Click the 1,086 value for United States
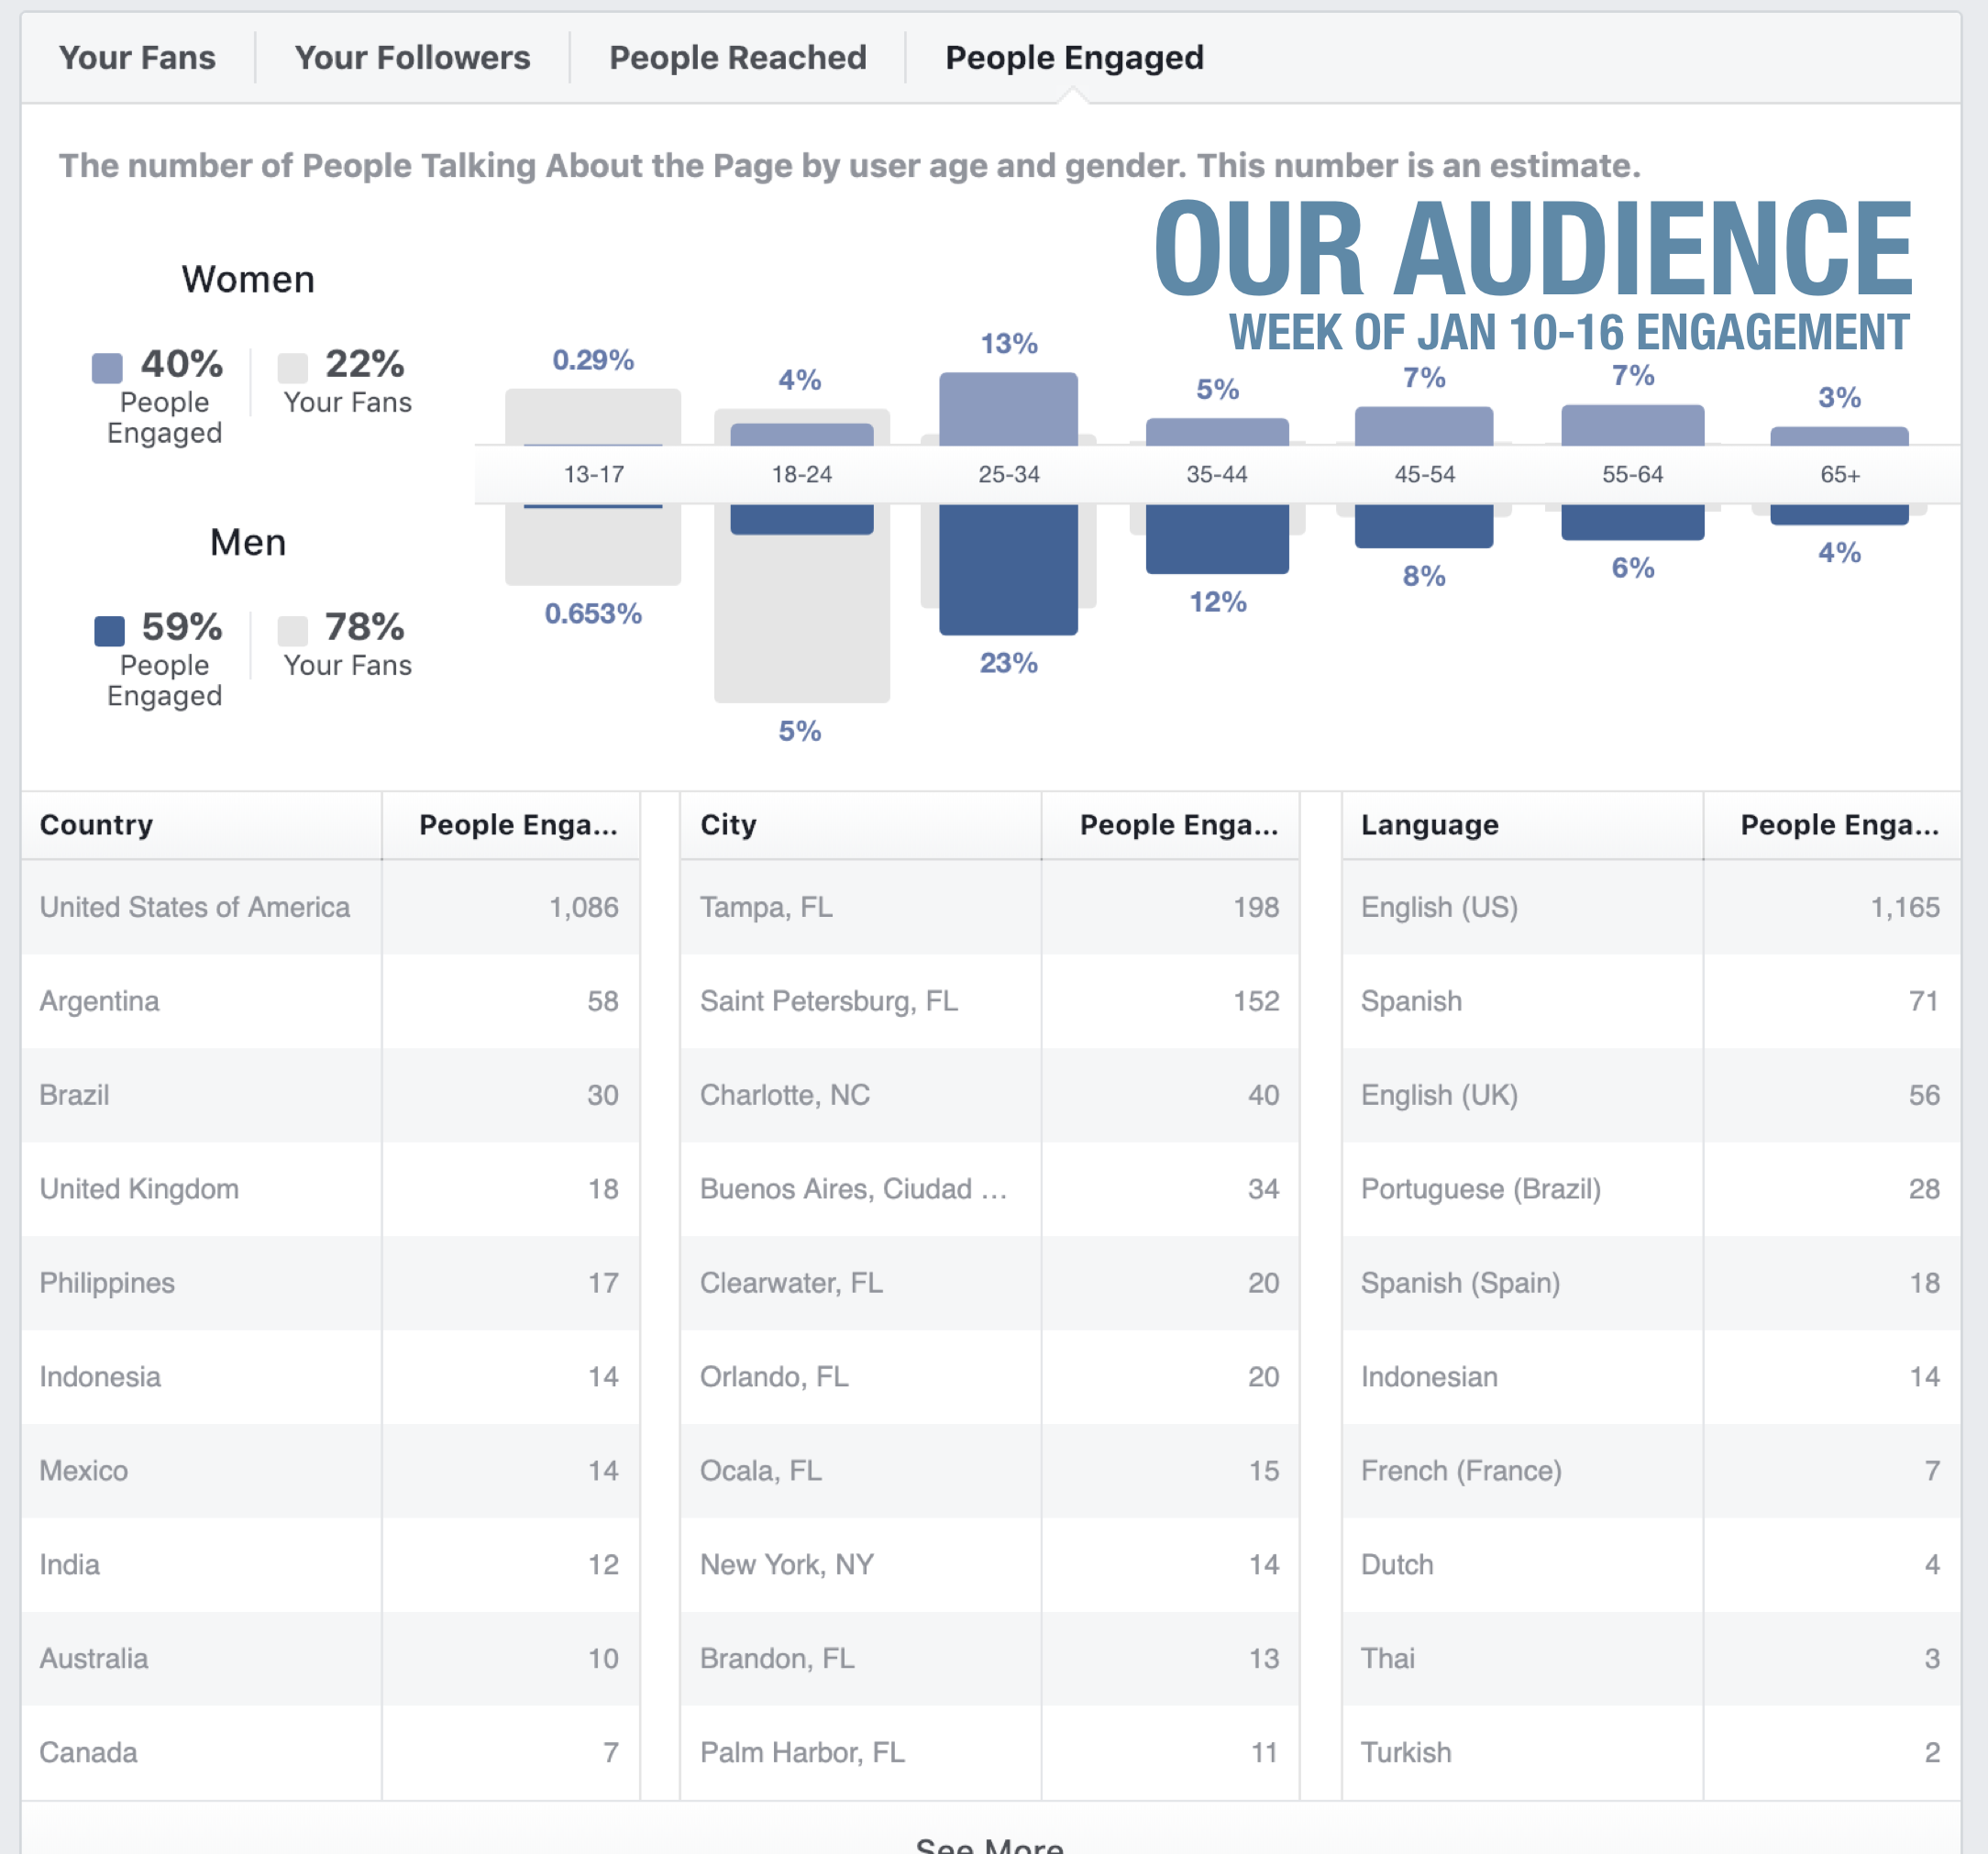 coord(584,907)
